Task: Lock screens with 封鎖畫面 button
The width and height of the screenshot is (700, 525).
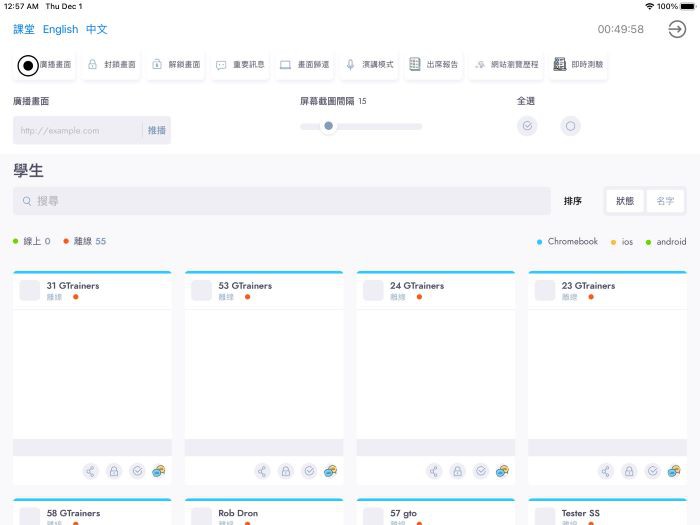Action: point(111,65)
